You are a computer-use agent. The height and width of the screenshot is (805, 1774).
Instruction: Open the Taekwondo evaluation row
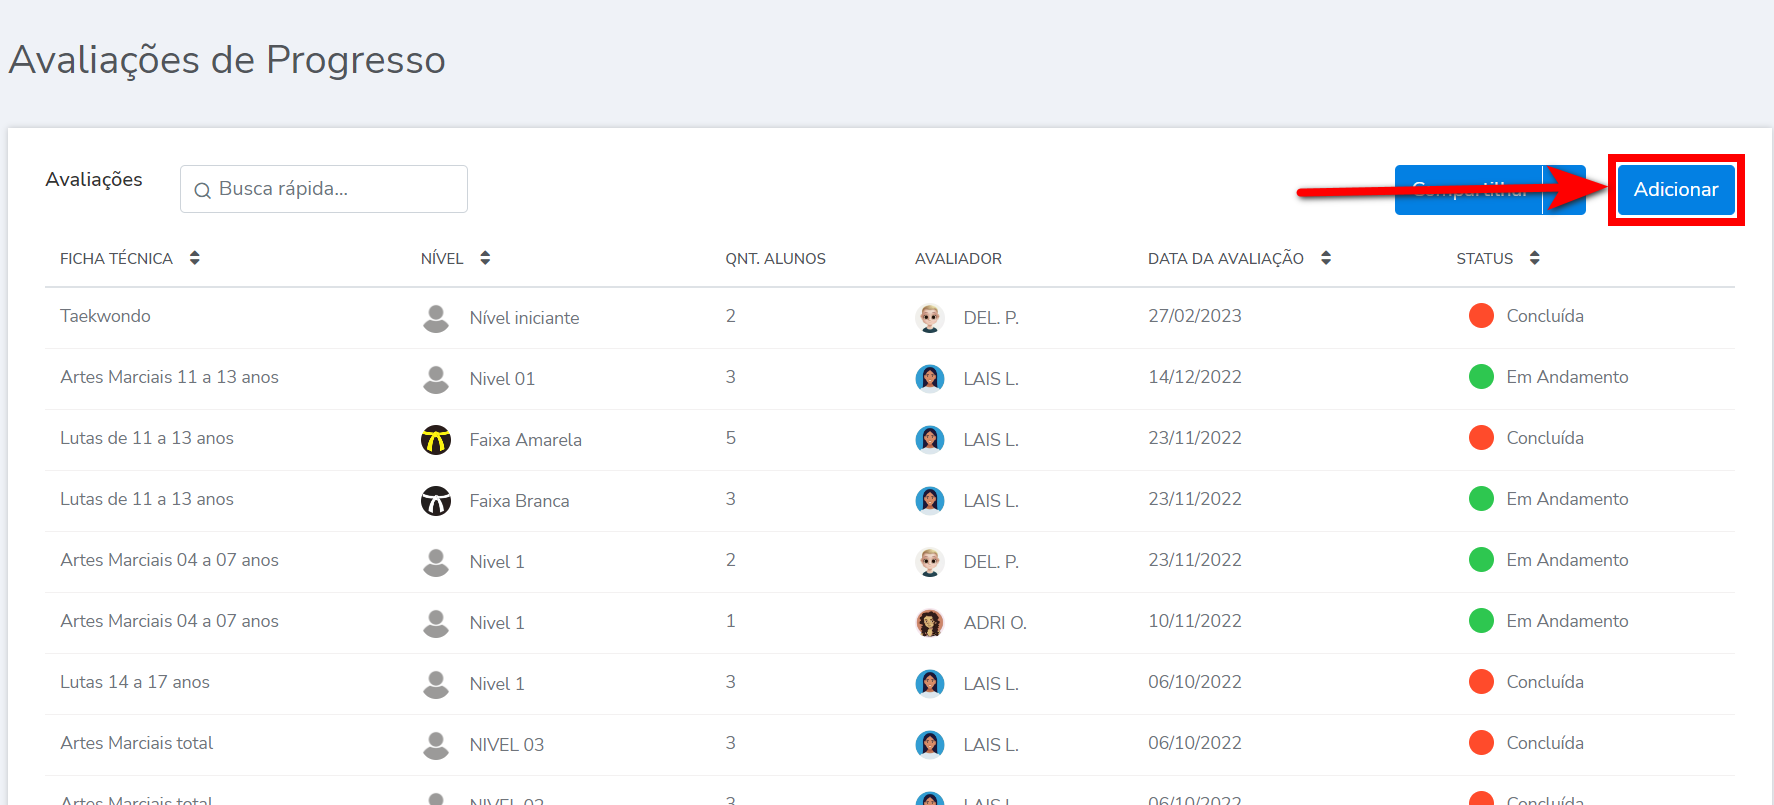coord(105,316)
